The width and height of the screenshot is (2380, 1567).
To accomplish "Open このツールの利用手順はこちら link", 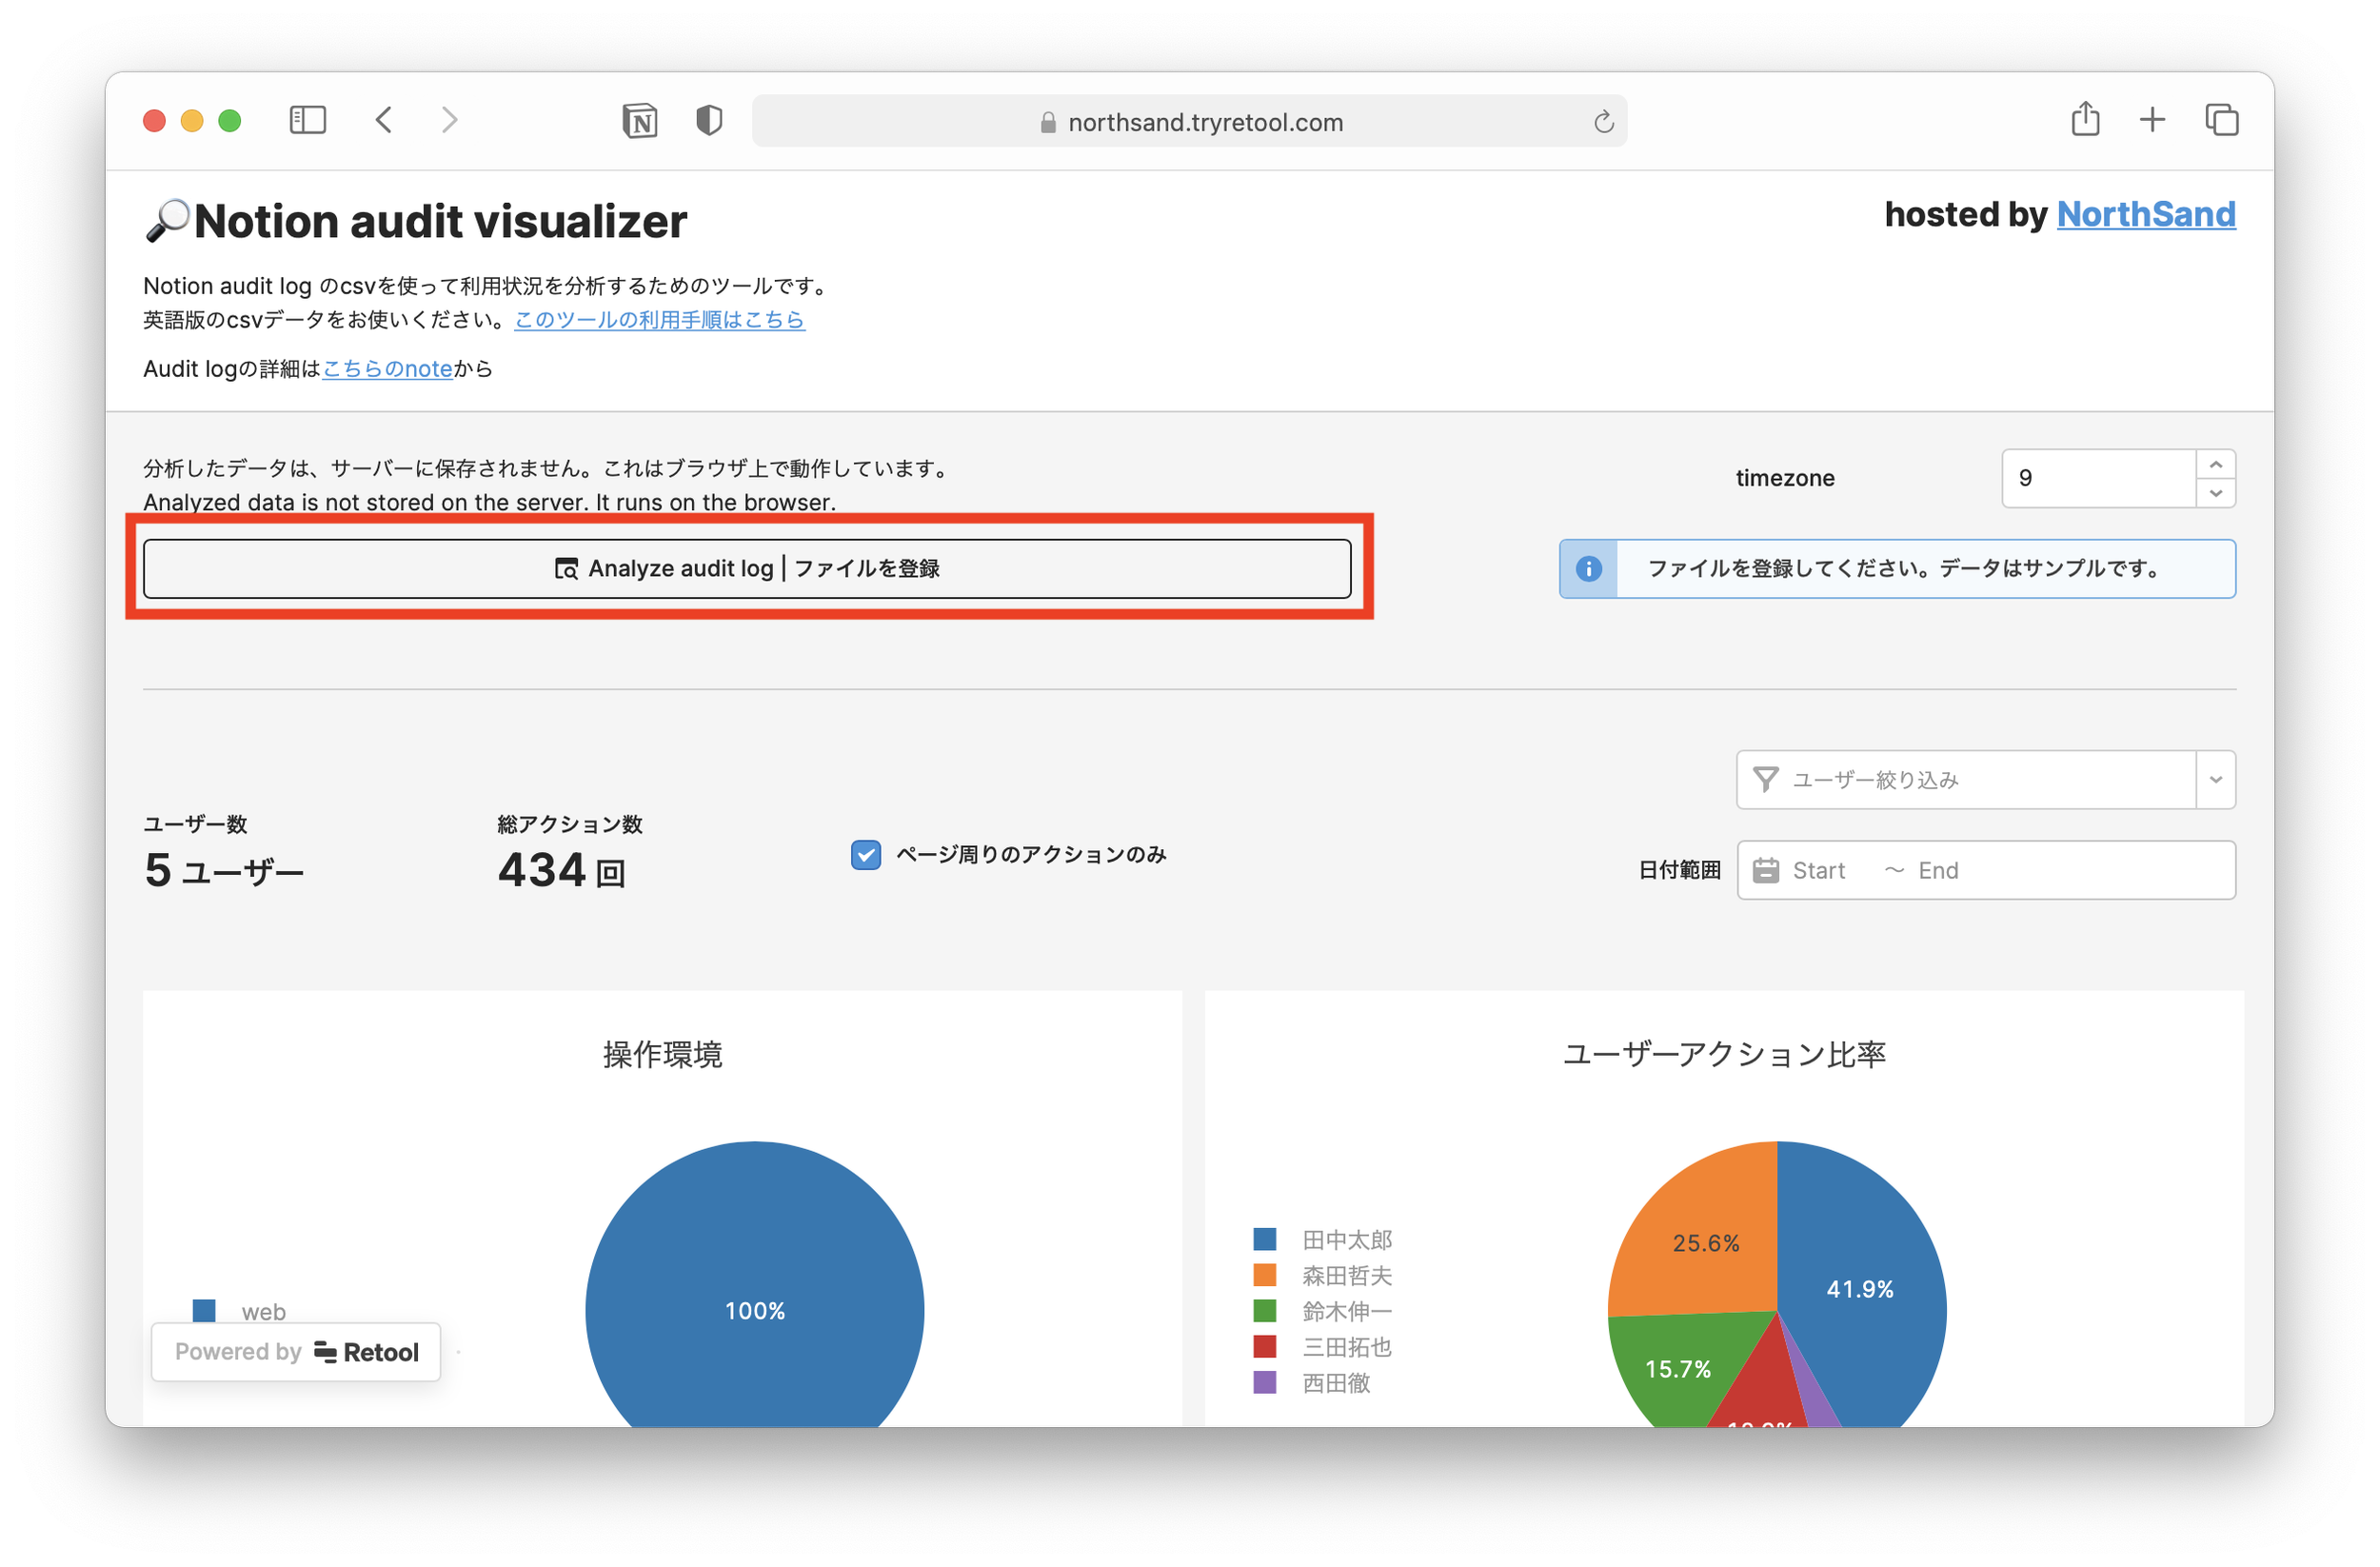I will (x=659, y=319).
